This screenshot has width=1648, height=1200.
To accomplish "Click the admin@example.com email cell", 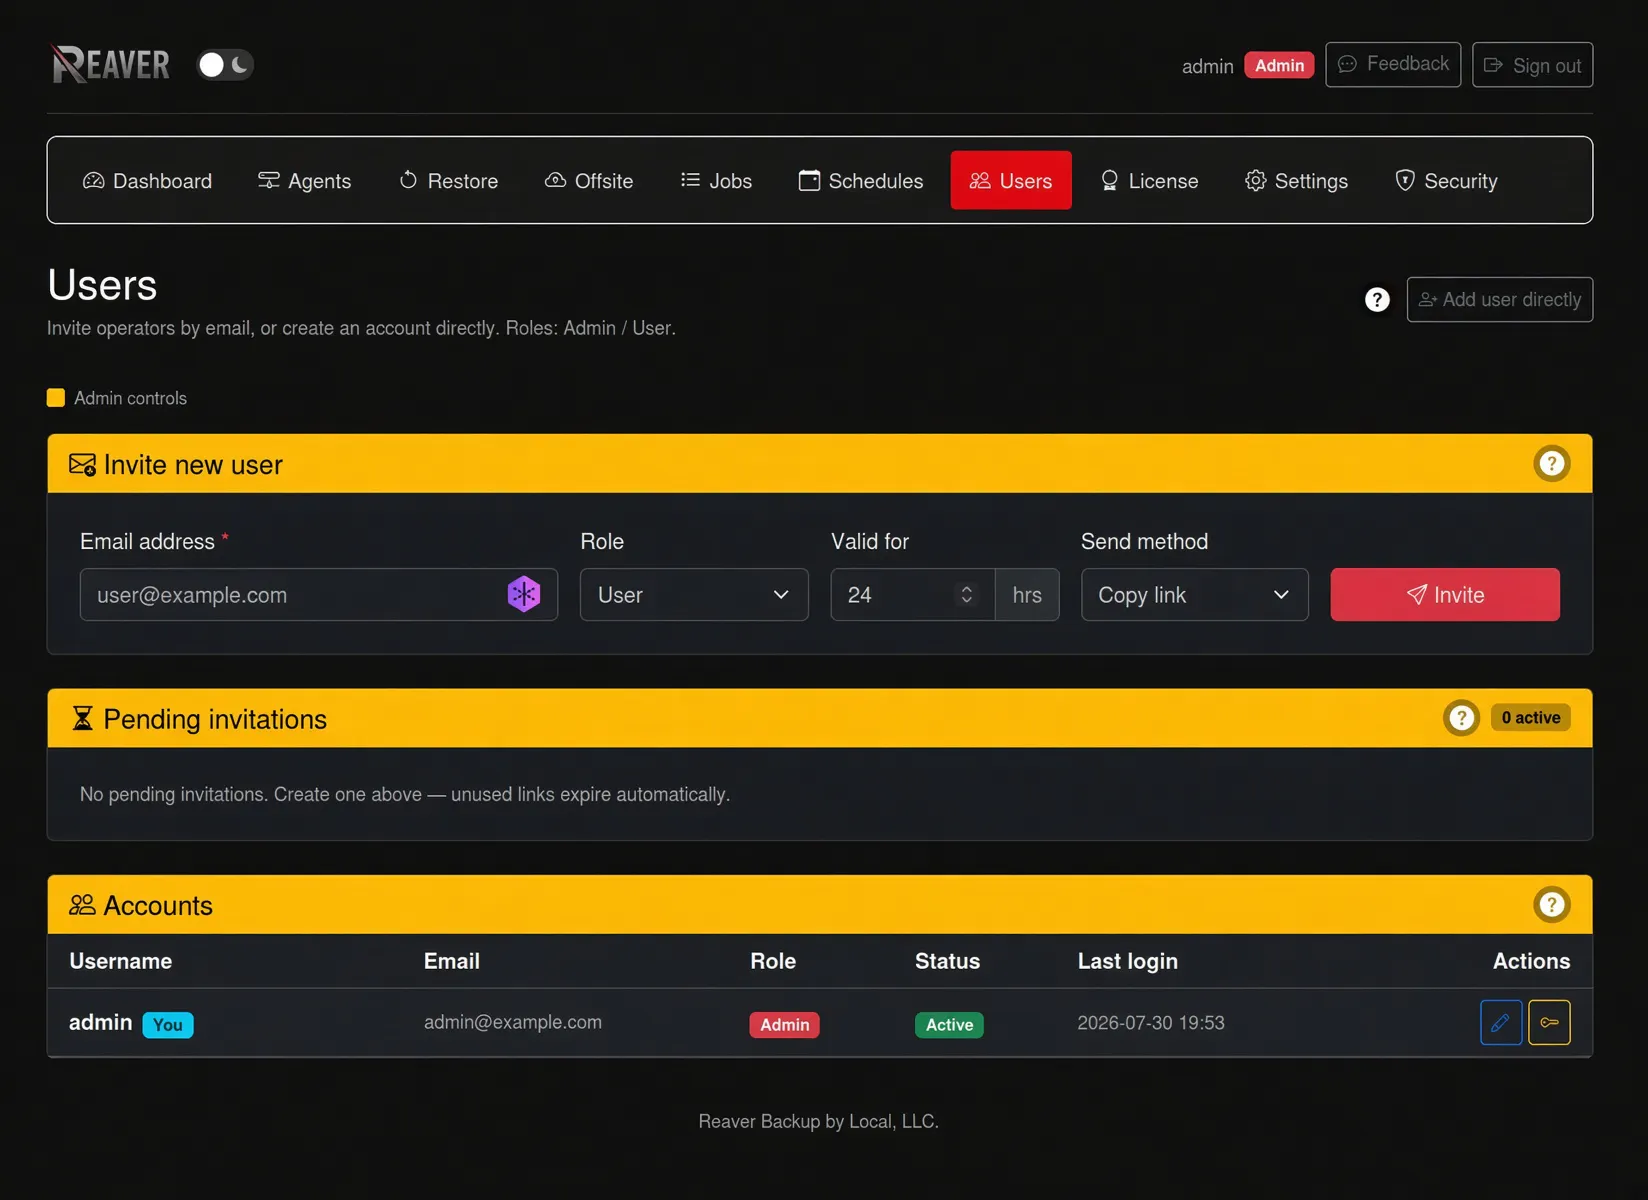I will 513,1022.
